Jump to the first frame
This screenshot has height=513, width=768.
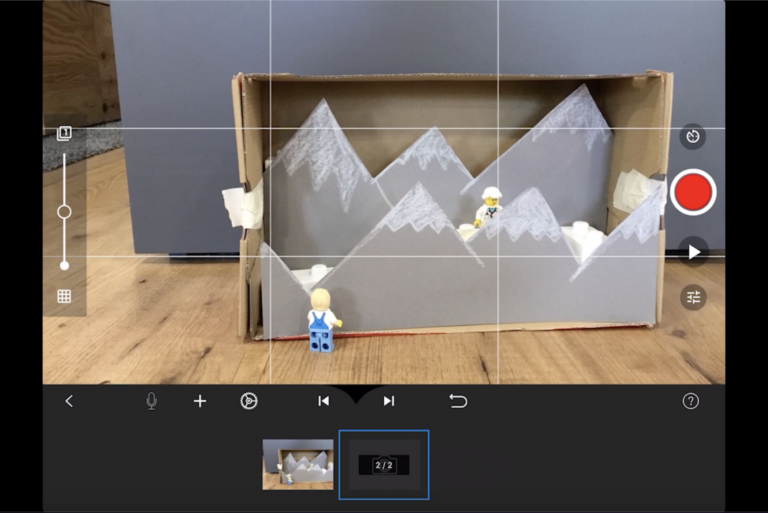(323, 401)
